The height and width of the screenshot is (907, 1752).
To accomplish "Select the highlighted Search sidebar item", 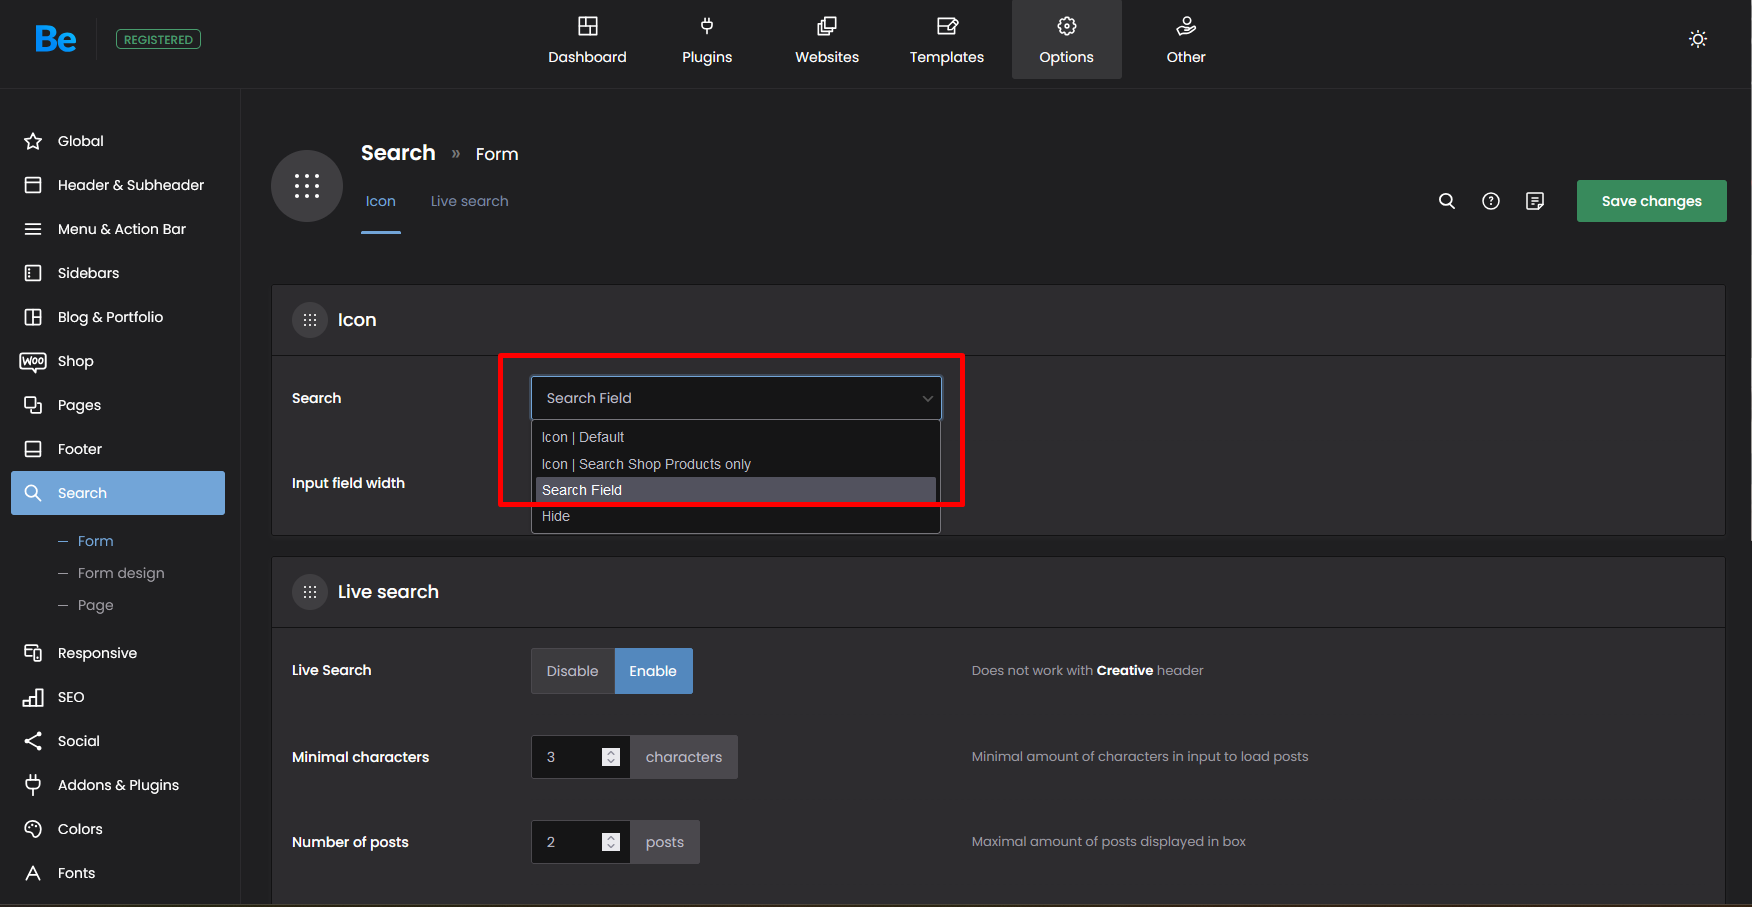I will [x=118, y=493].
